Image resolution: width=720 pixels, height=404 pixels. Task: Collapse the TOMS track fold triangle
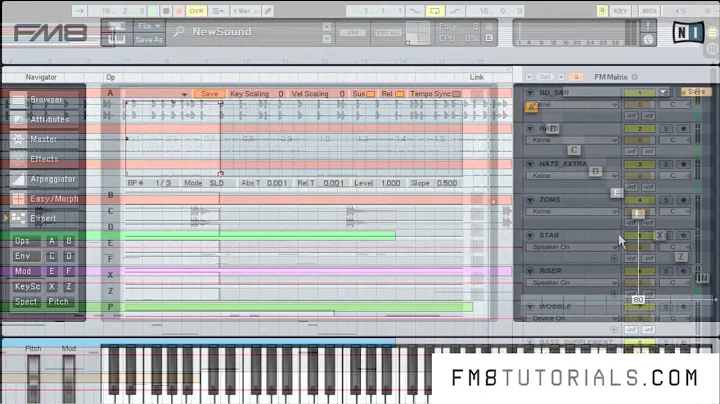(530, 200)
